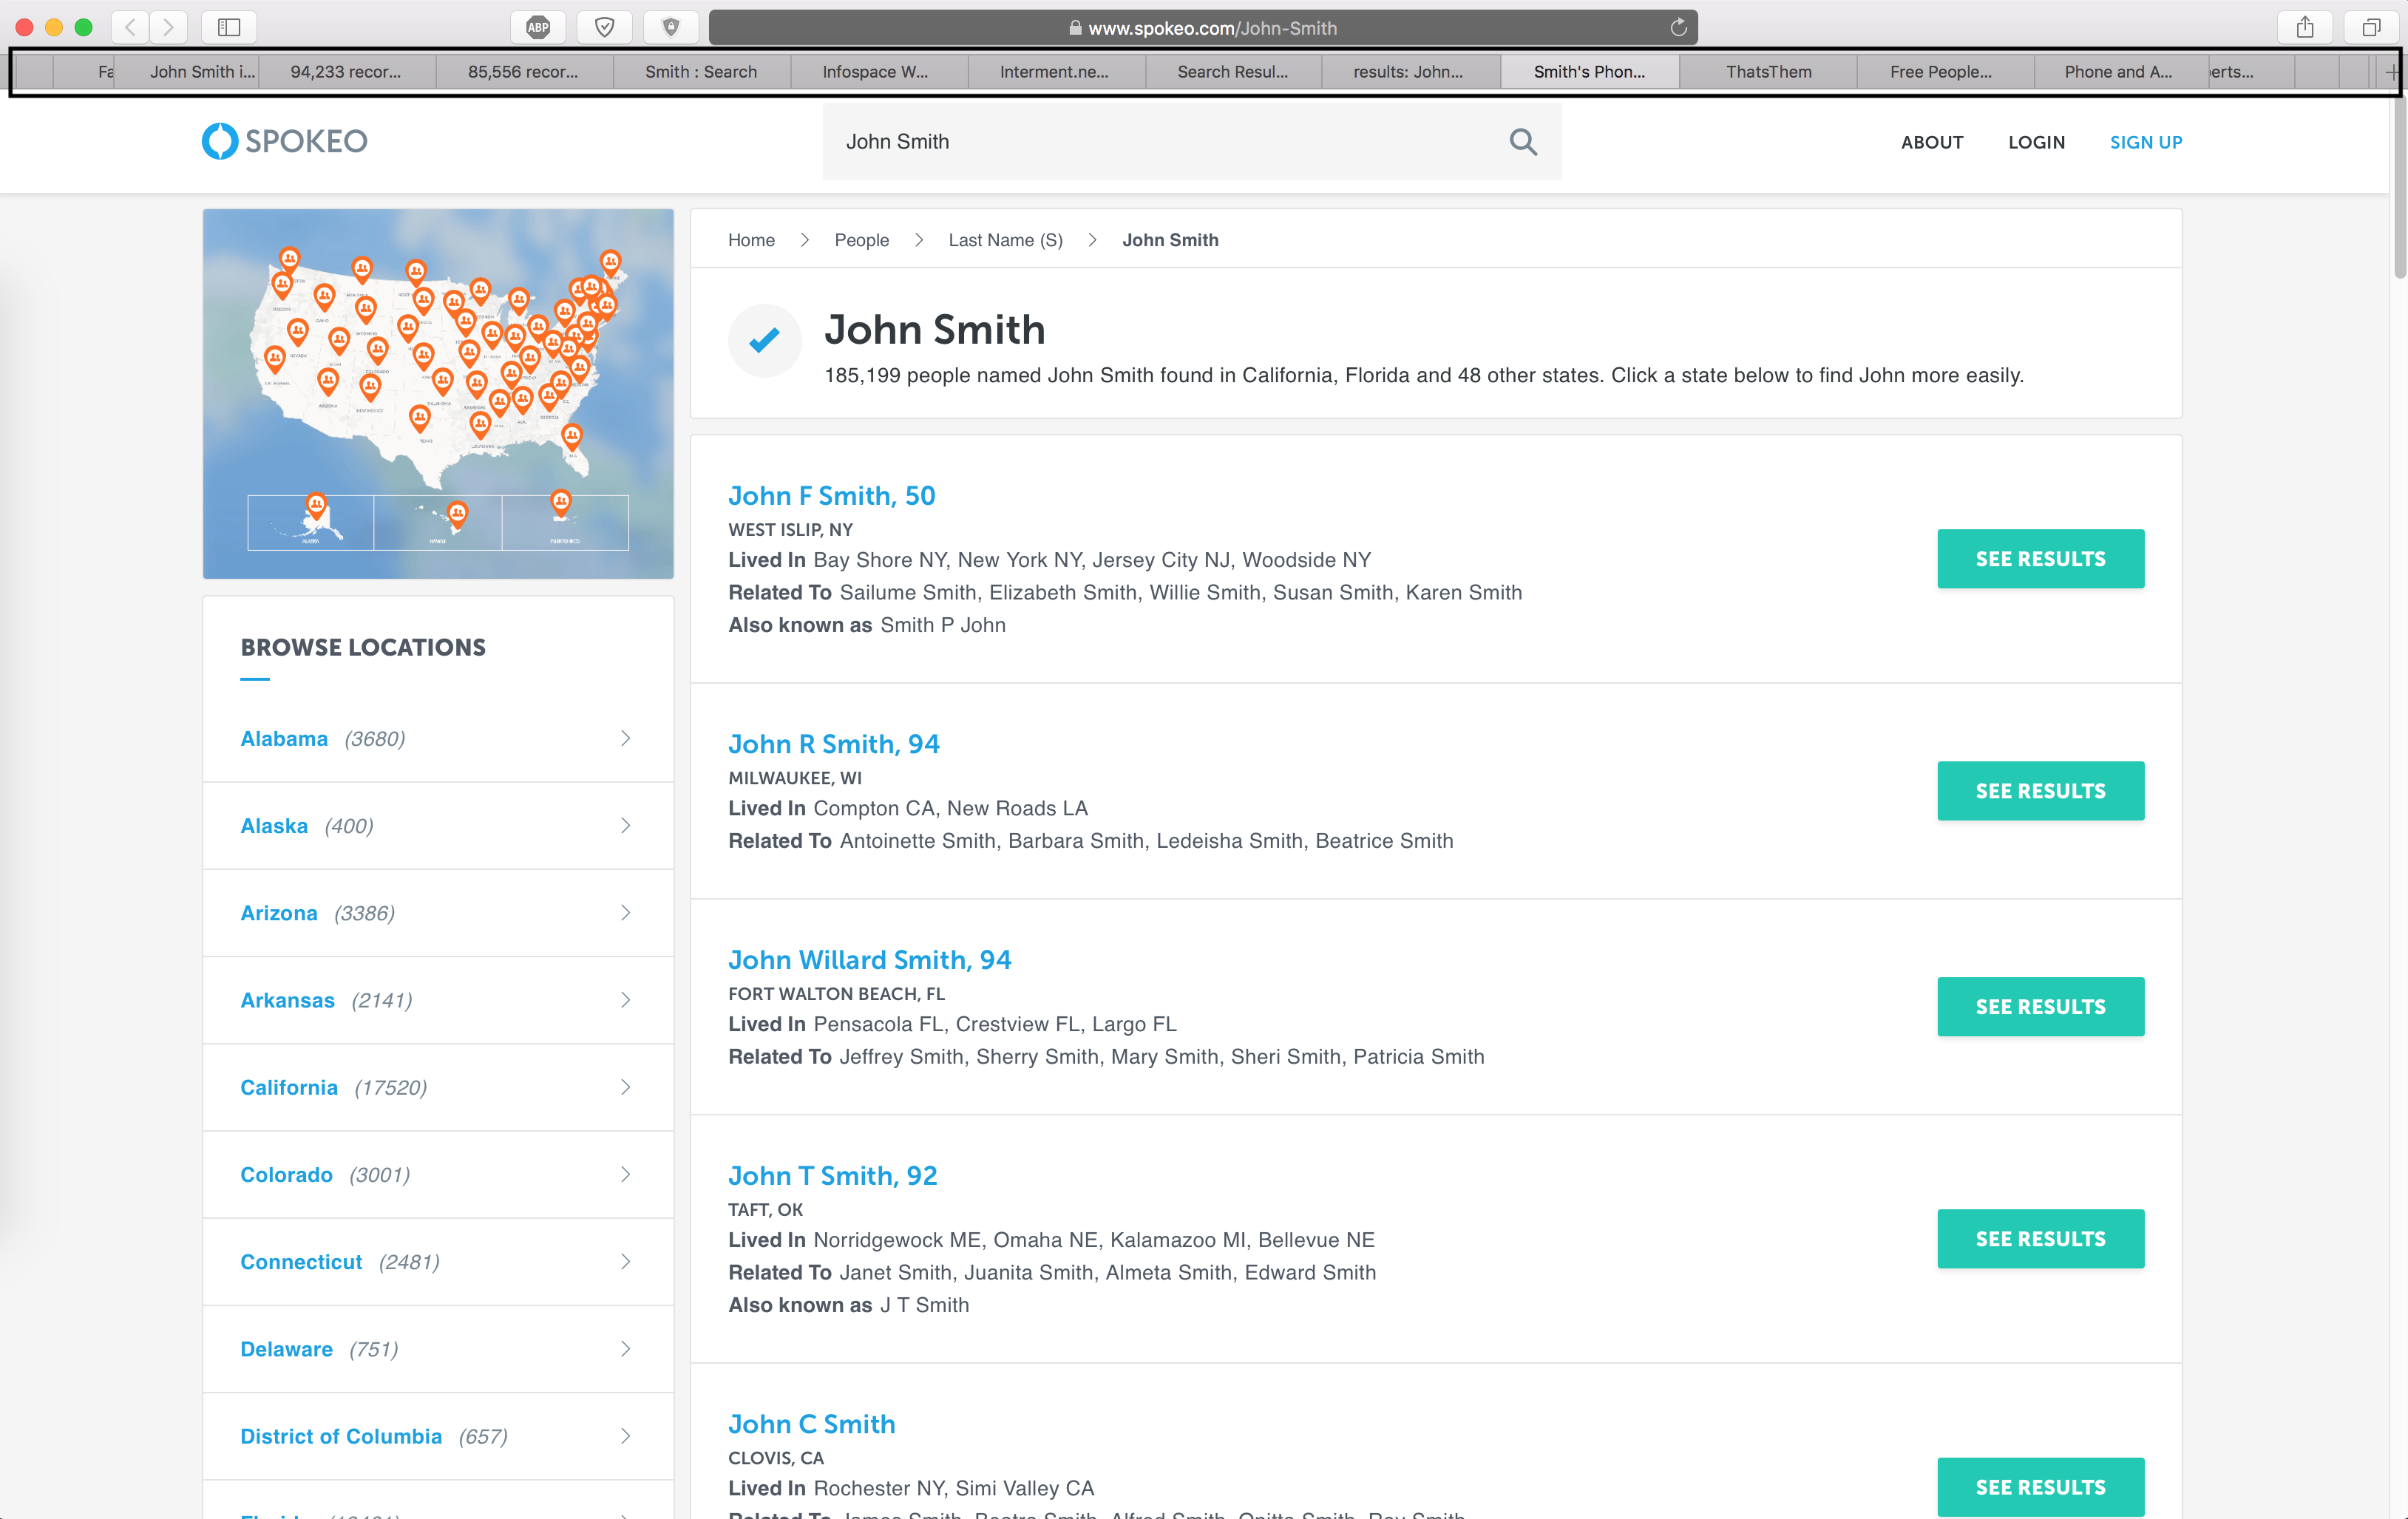Switch to the ThatsThem tab
This screenshot has height=1519, width=2408.
pyautogui.click(x=1767, y=72)
